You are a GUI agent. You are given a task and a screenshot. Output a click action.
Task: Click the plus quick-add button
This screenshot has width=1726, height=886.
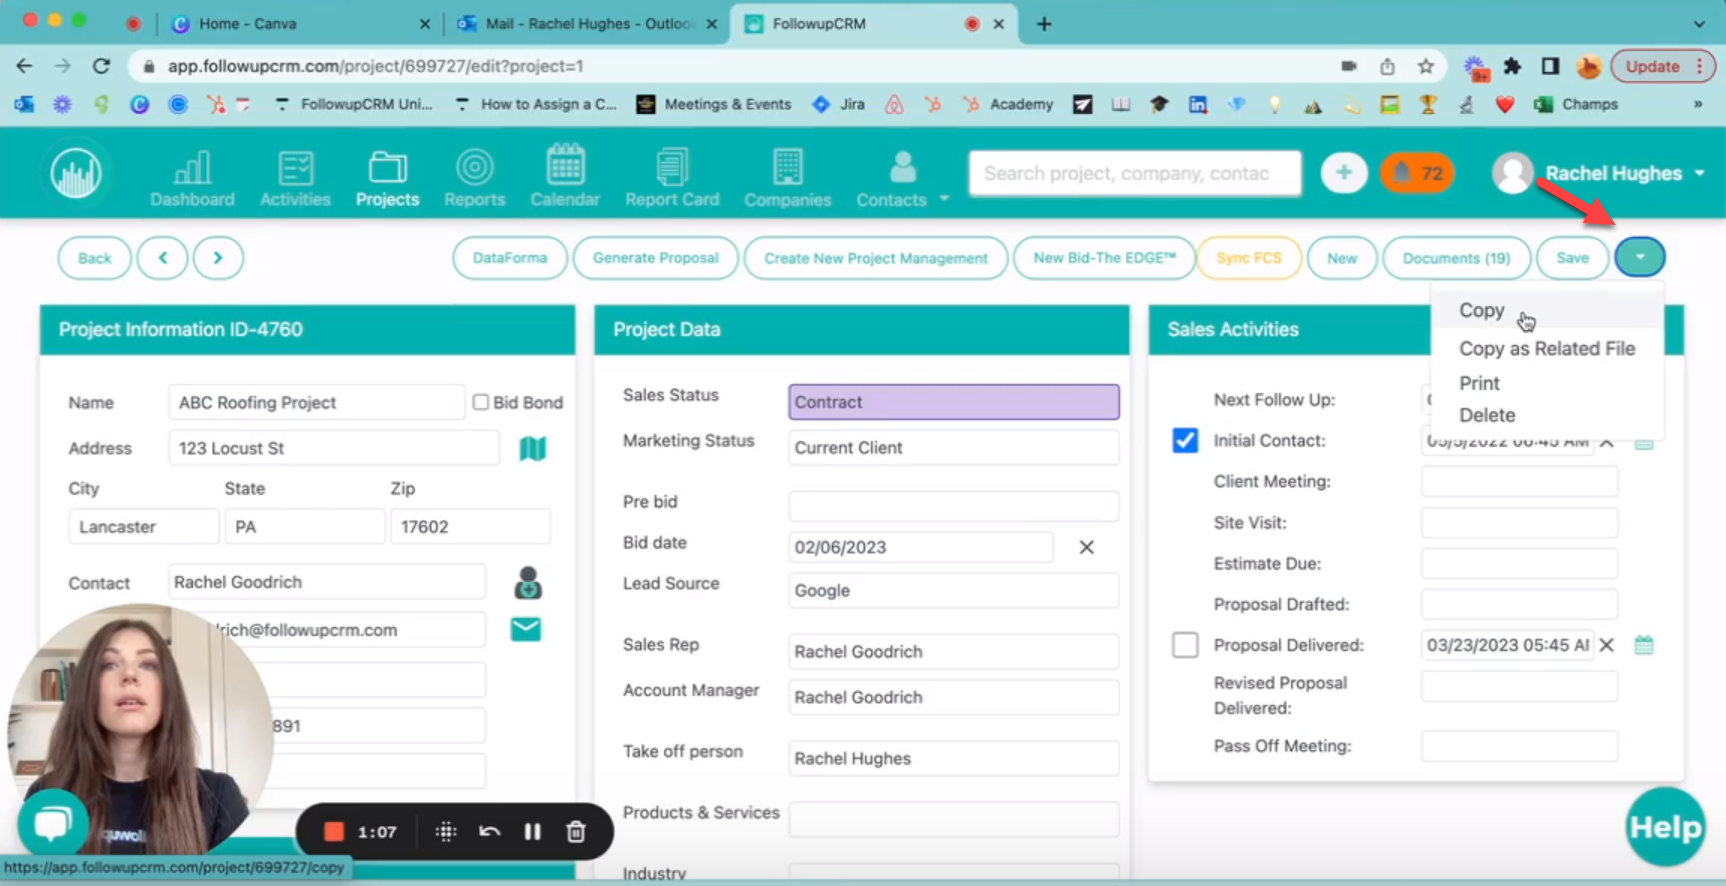(x=1343, y=173)
